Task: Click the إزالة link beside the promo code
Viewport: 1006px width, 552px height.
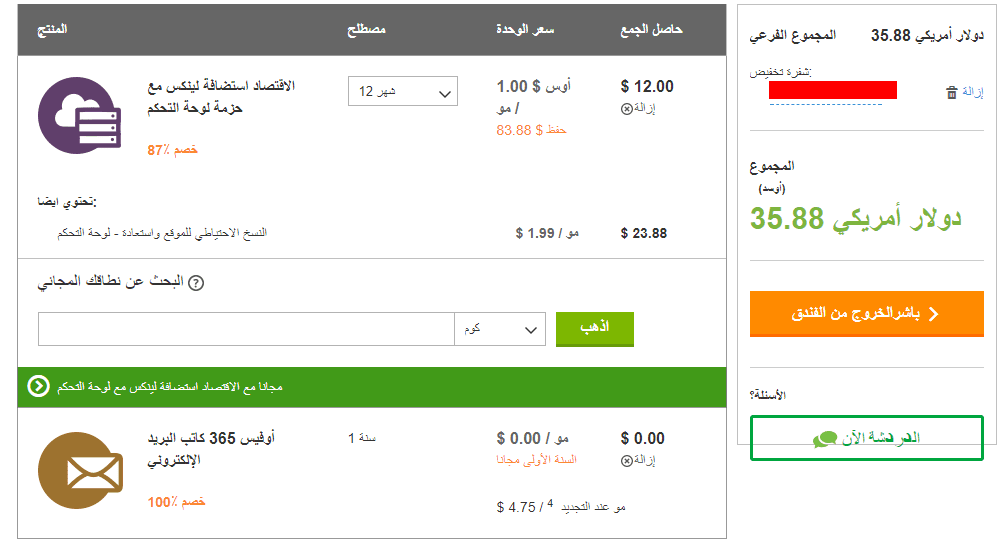Action: (x=973, y=92)
